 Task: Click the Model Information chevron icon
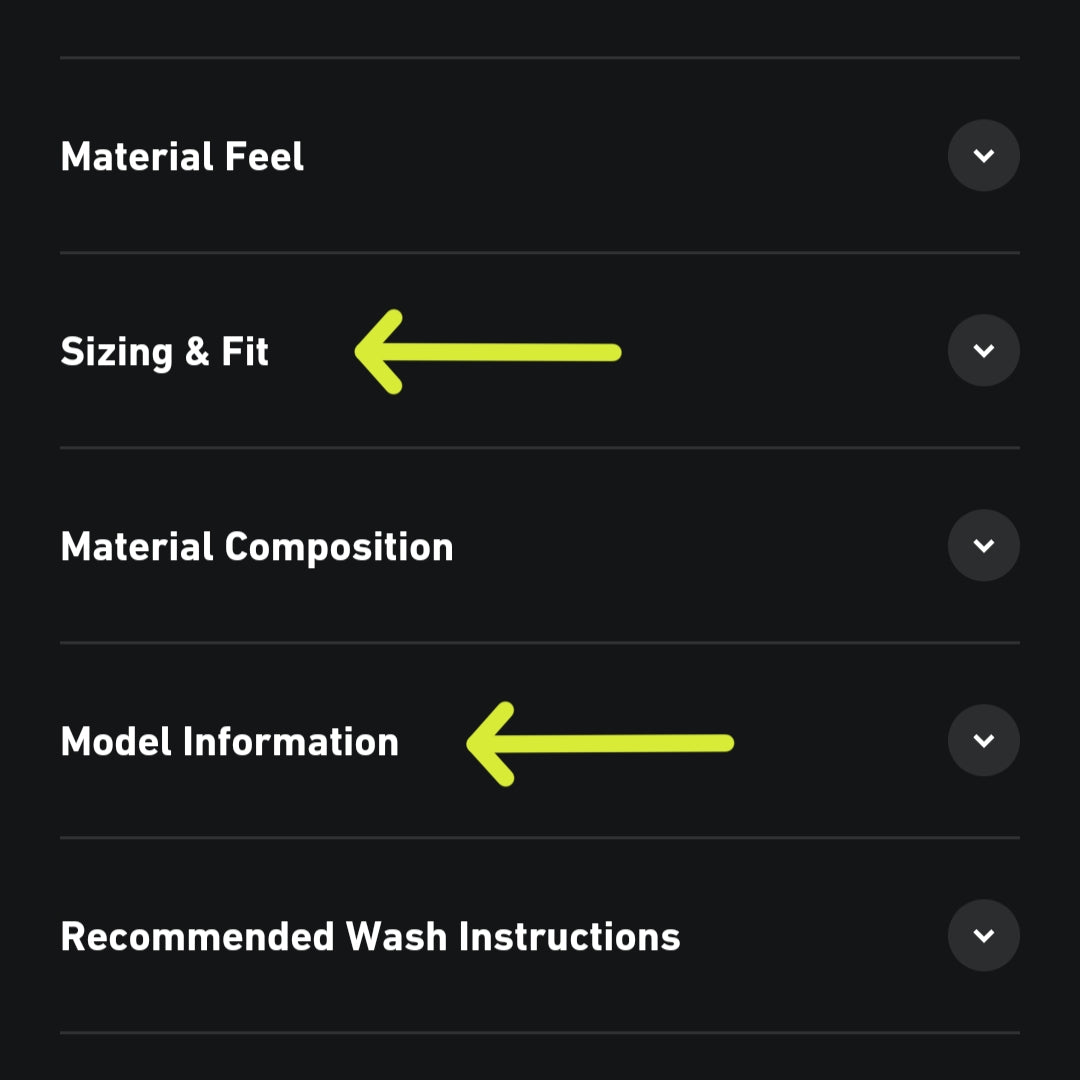tap(983, 741)
